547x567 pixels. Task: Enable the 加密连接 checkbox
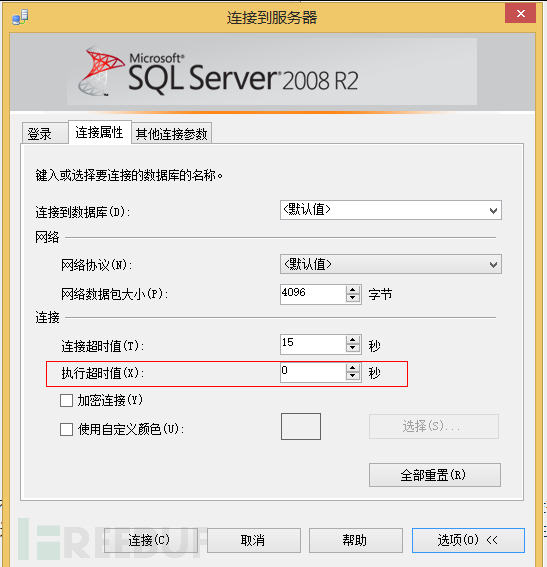click(67, 401)
